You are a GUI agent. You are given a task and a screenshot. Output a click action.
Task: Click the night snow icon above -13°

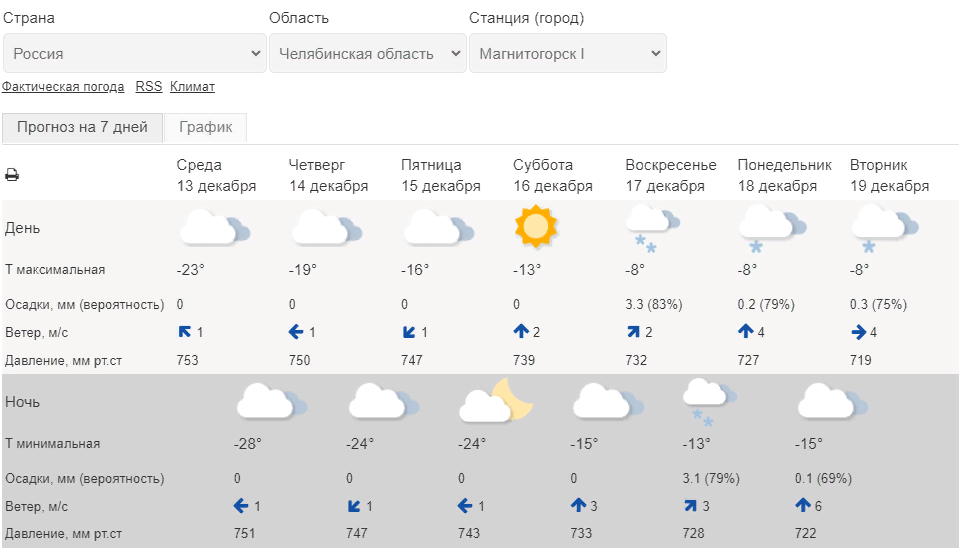coord(709,402)
